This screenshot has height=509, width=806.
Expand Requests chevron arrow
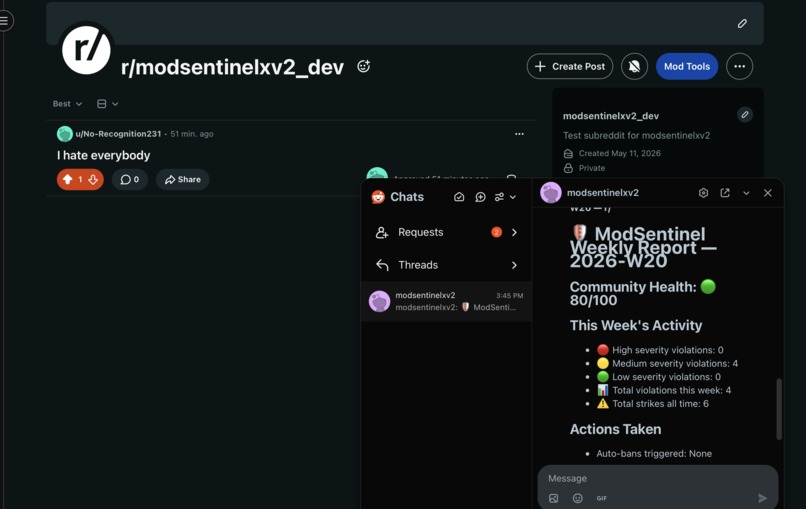click(x=514, y=232)
